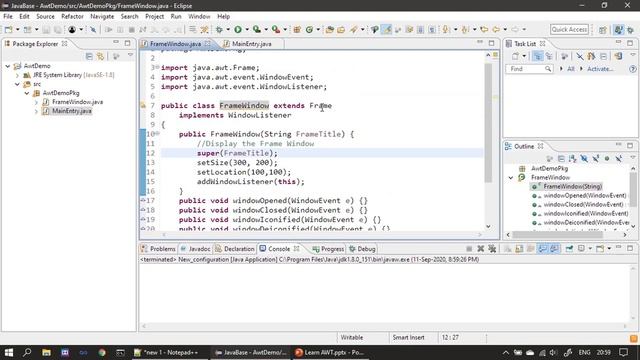Screen dimensions: 640x360
Task: Click the editor vertical scrollbar
Action: (488, 122)
